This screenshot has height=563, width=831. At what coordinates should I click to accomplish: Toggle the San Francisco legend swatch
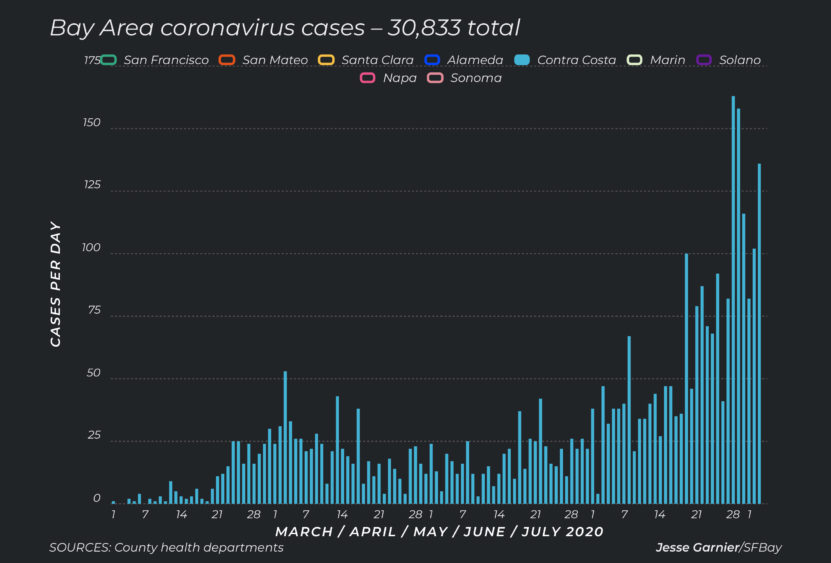click(108, 60)
